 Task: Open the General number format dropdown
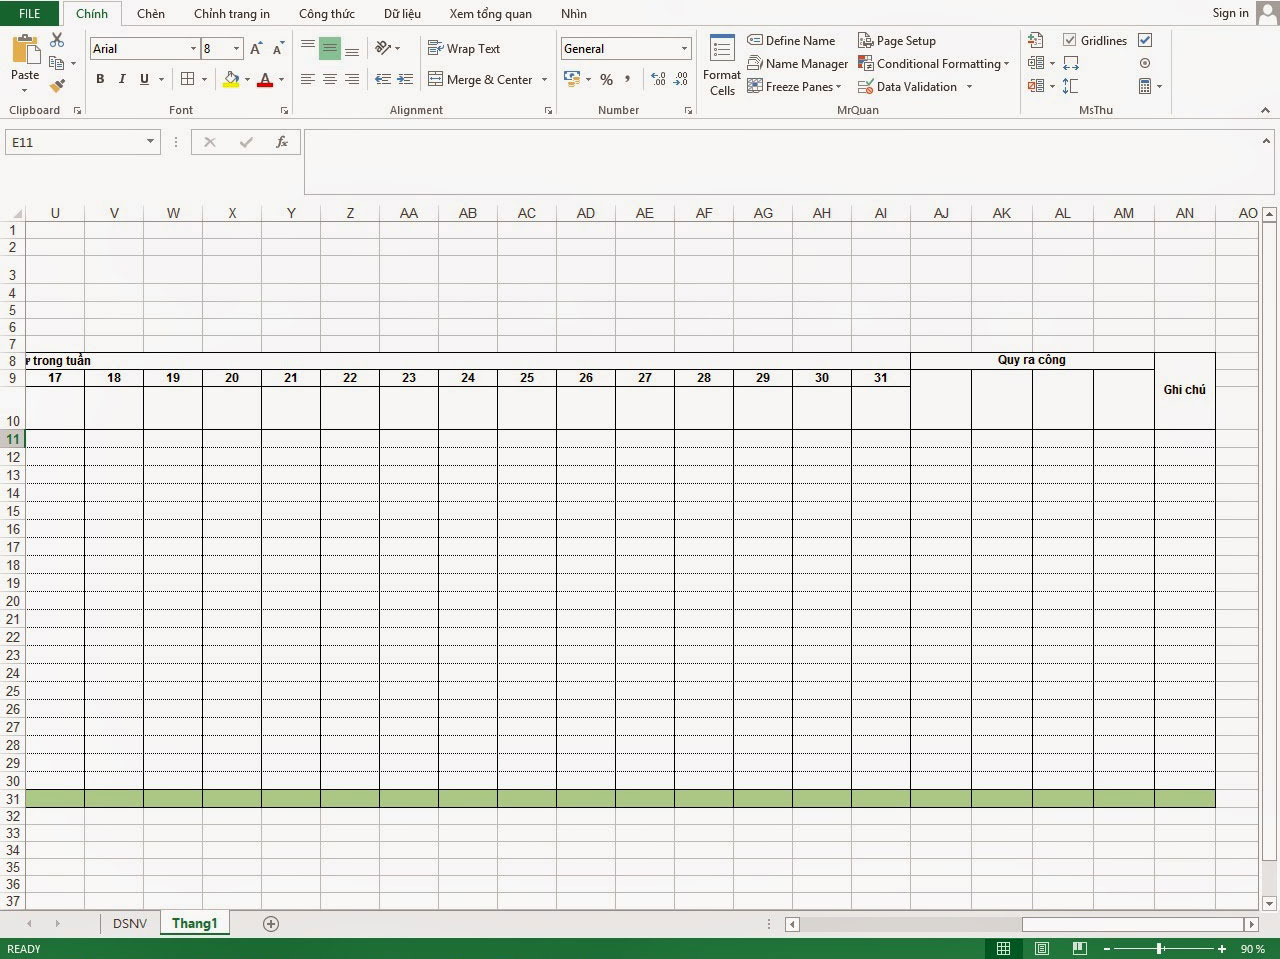click(x=683, y=48)
